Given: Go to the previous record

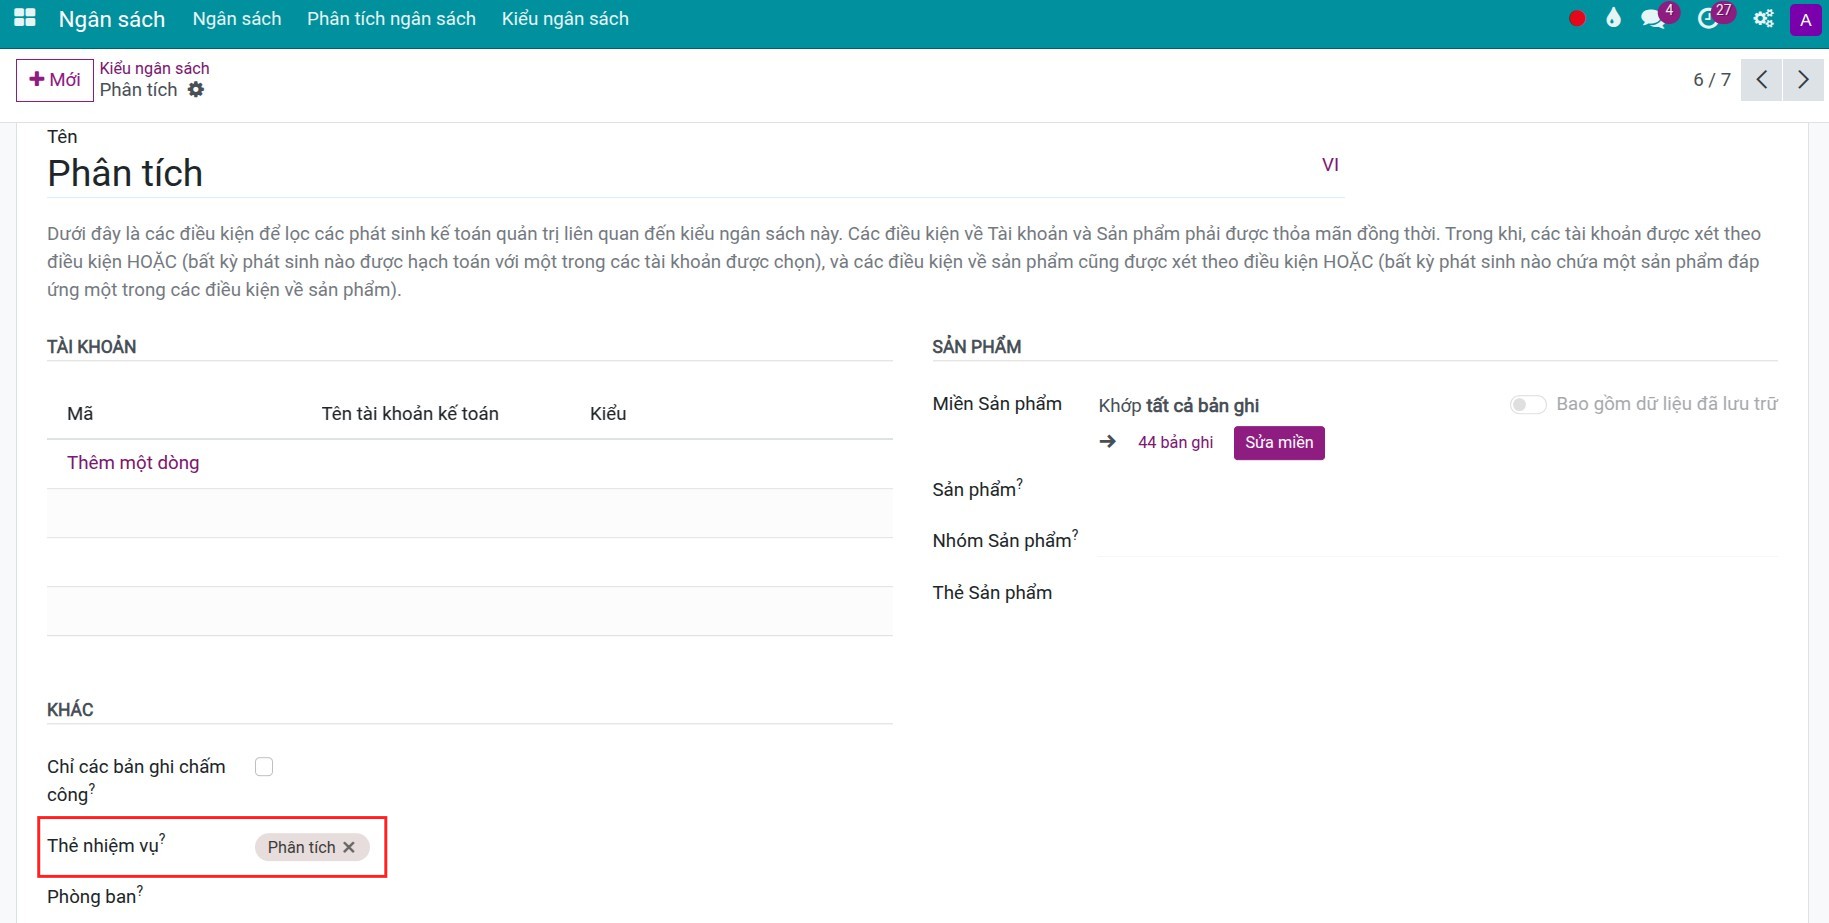Looking at the screenshot, I should click(x=1762, y=80).
